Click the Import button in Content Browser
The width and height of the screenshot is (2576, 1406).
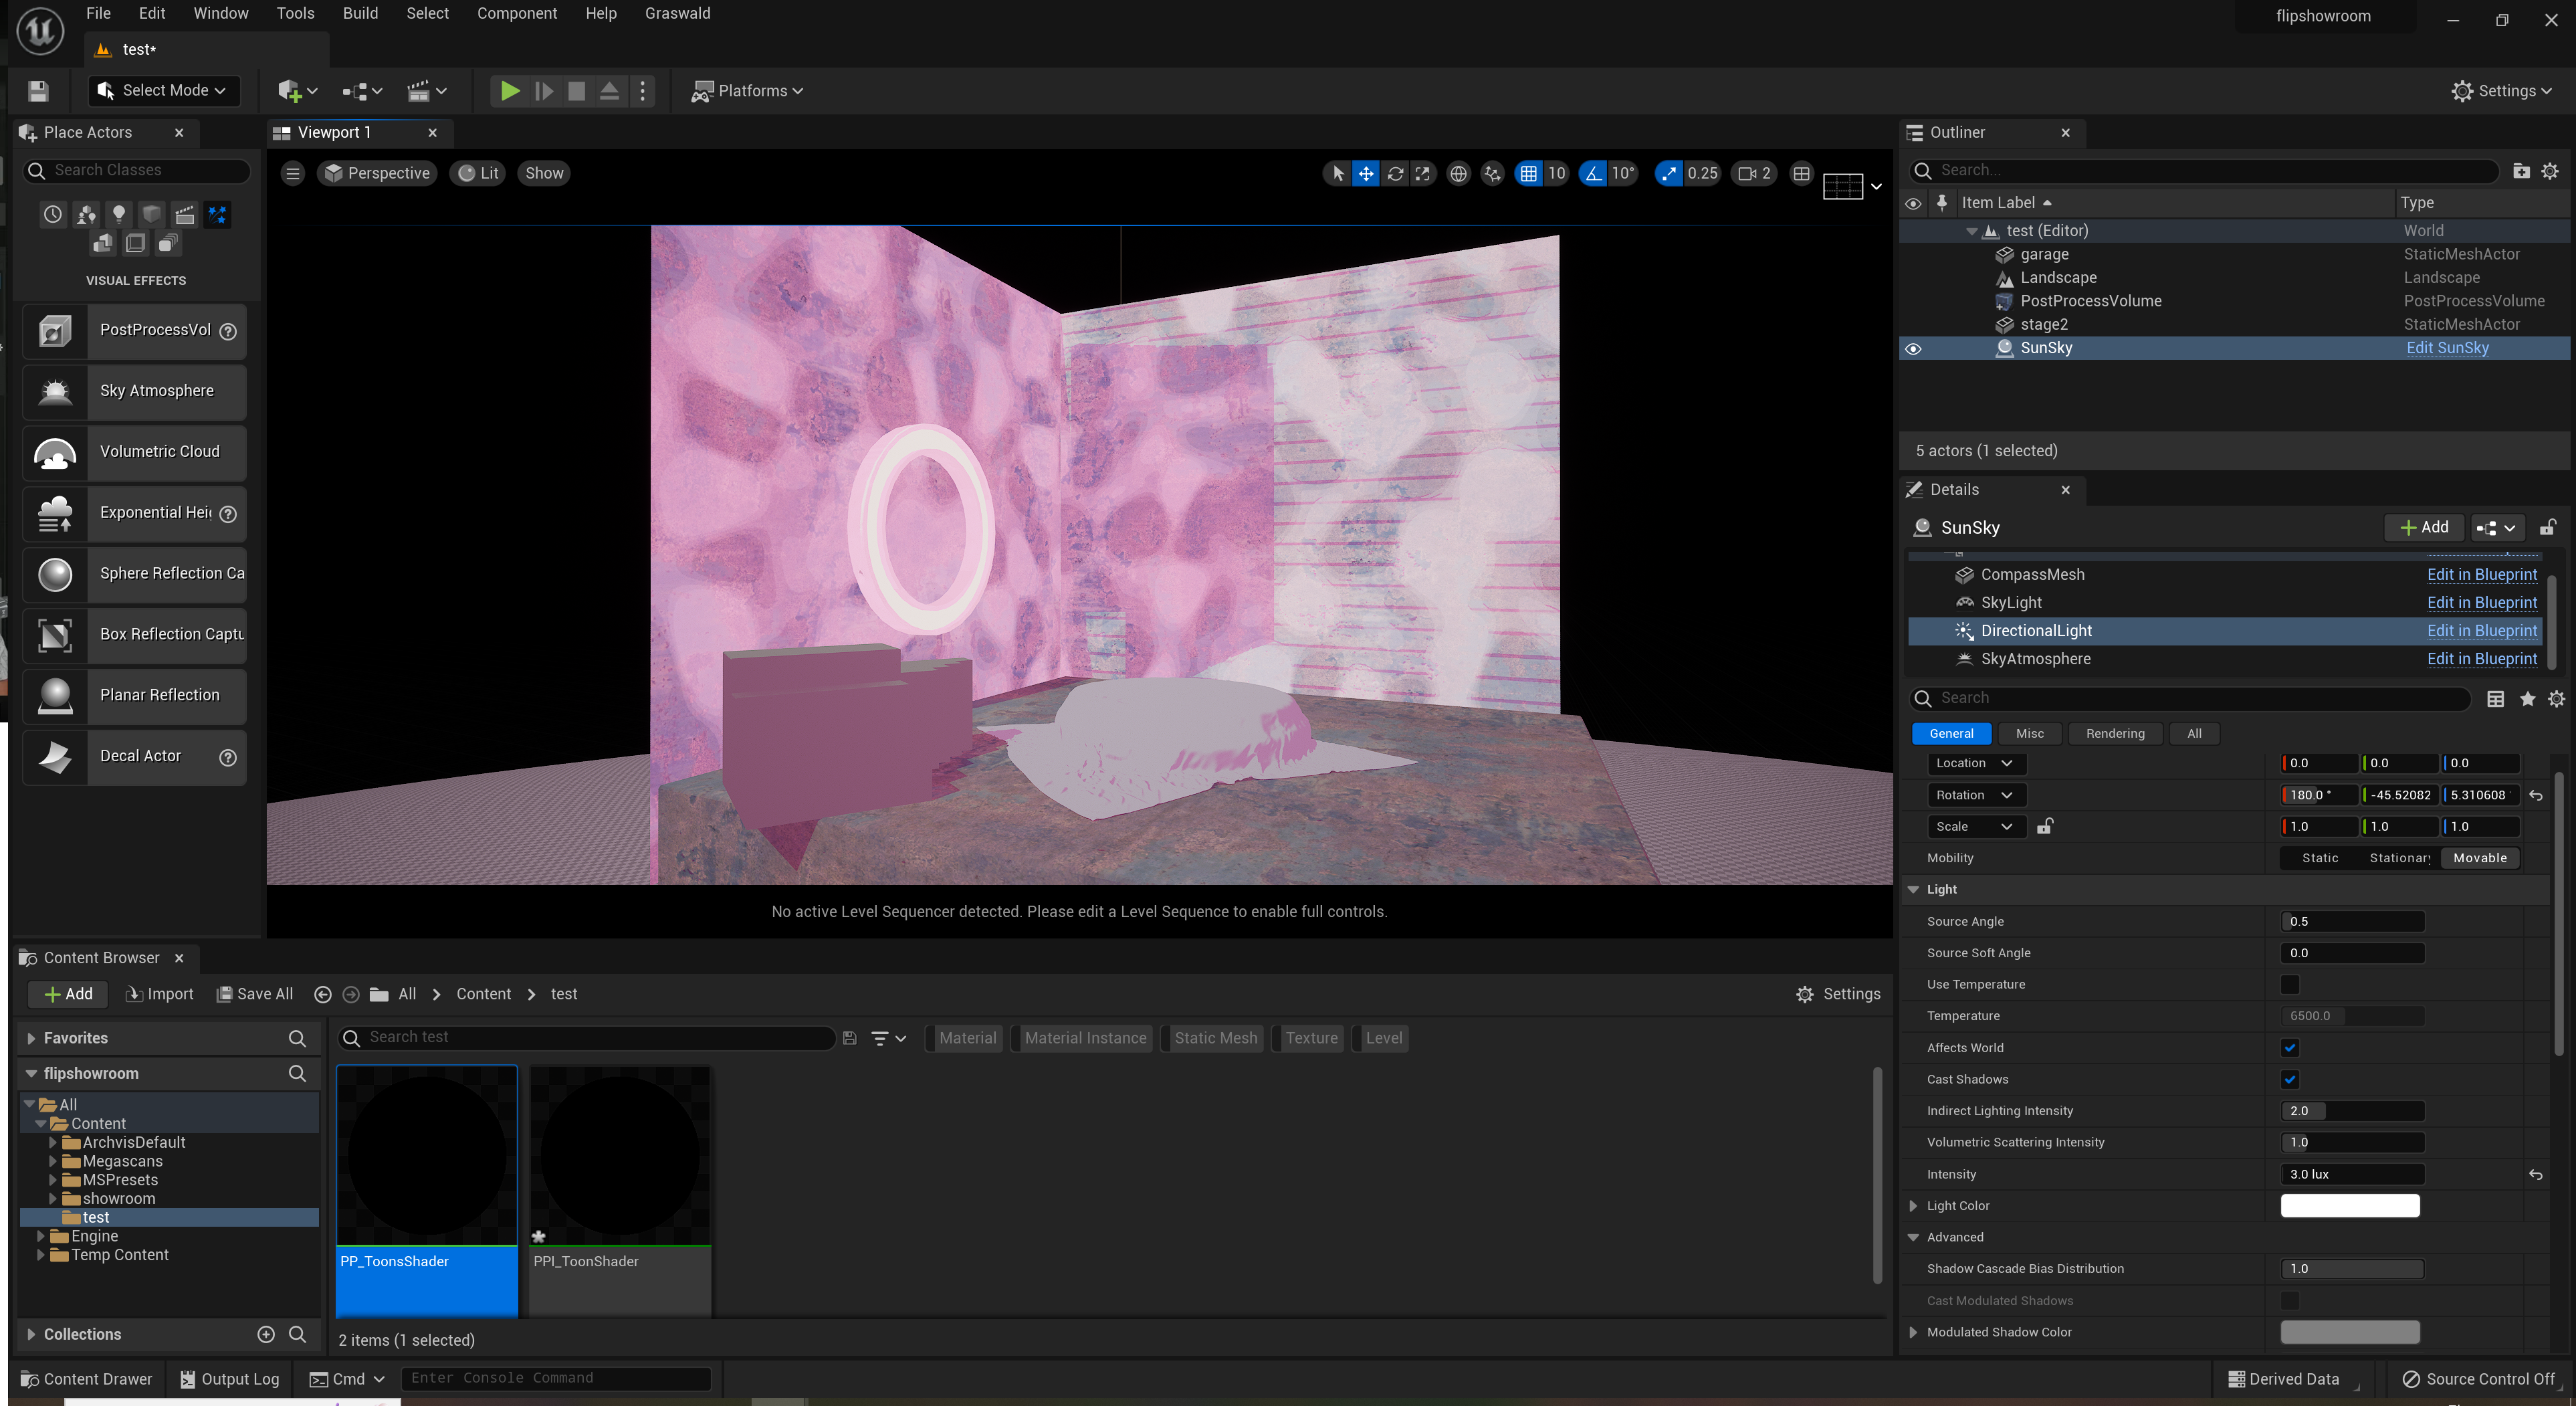159,994
